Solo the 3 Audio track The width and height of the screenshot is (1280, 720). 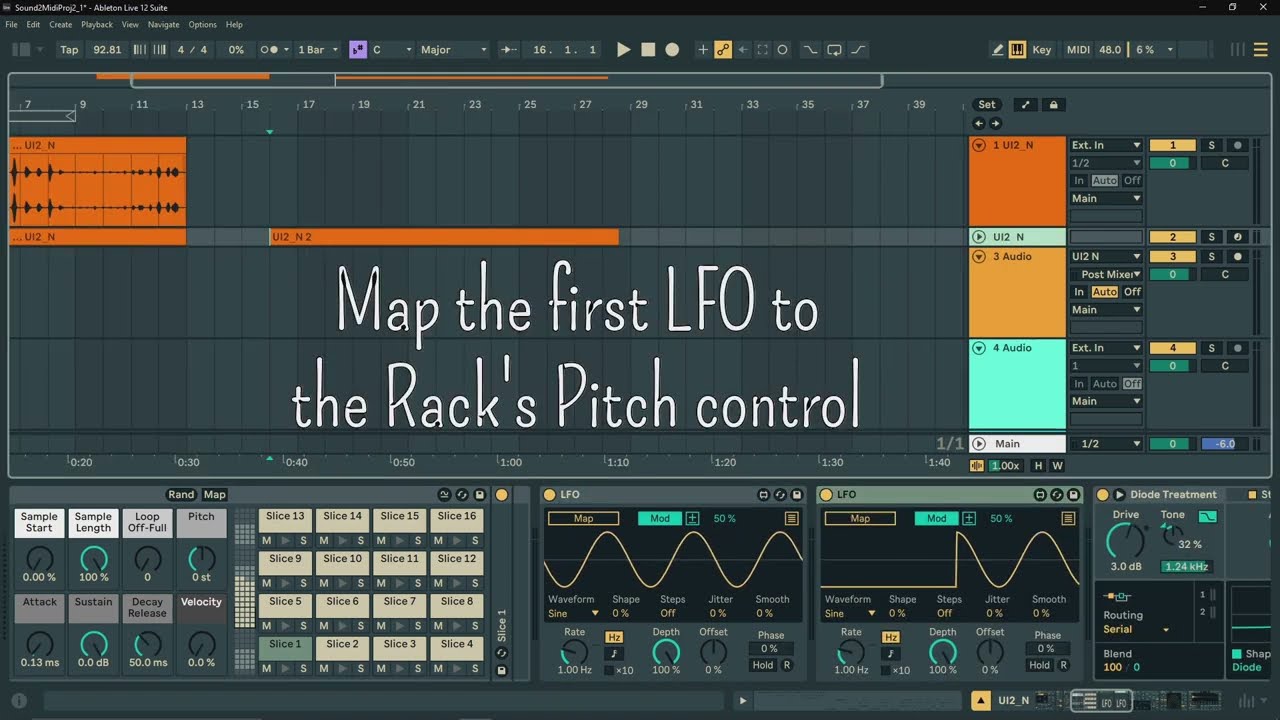1211,256
